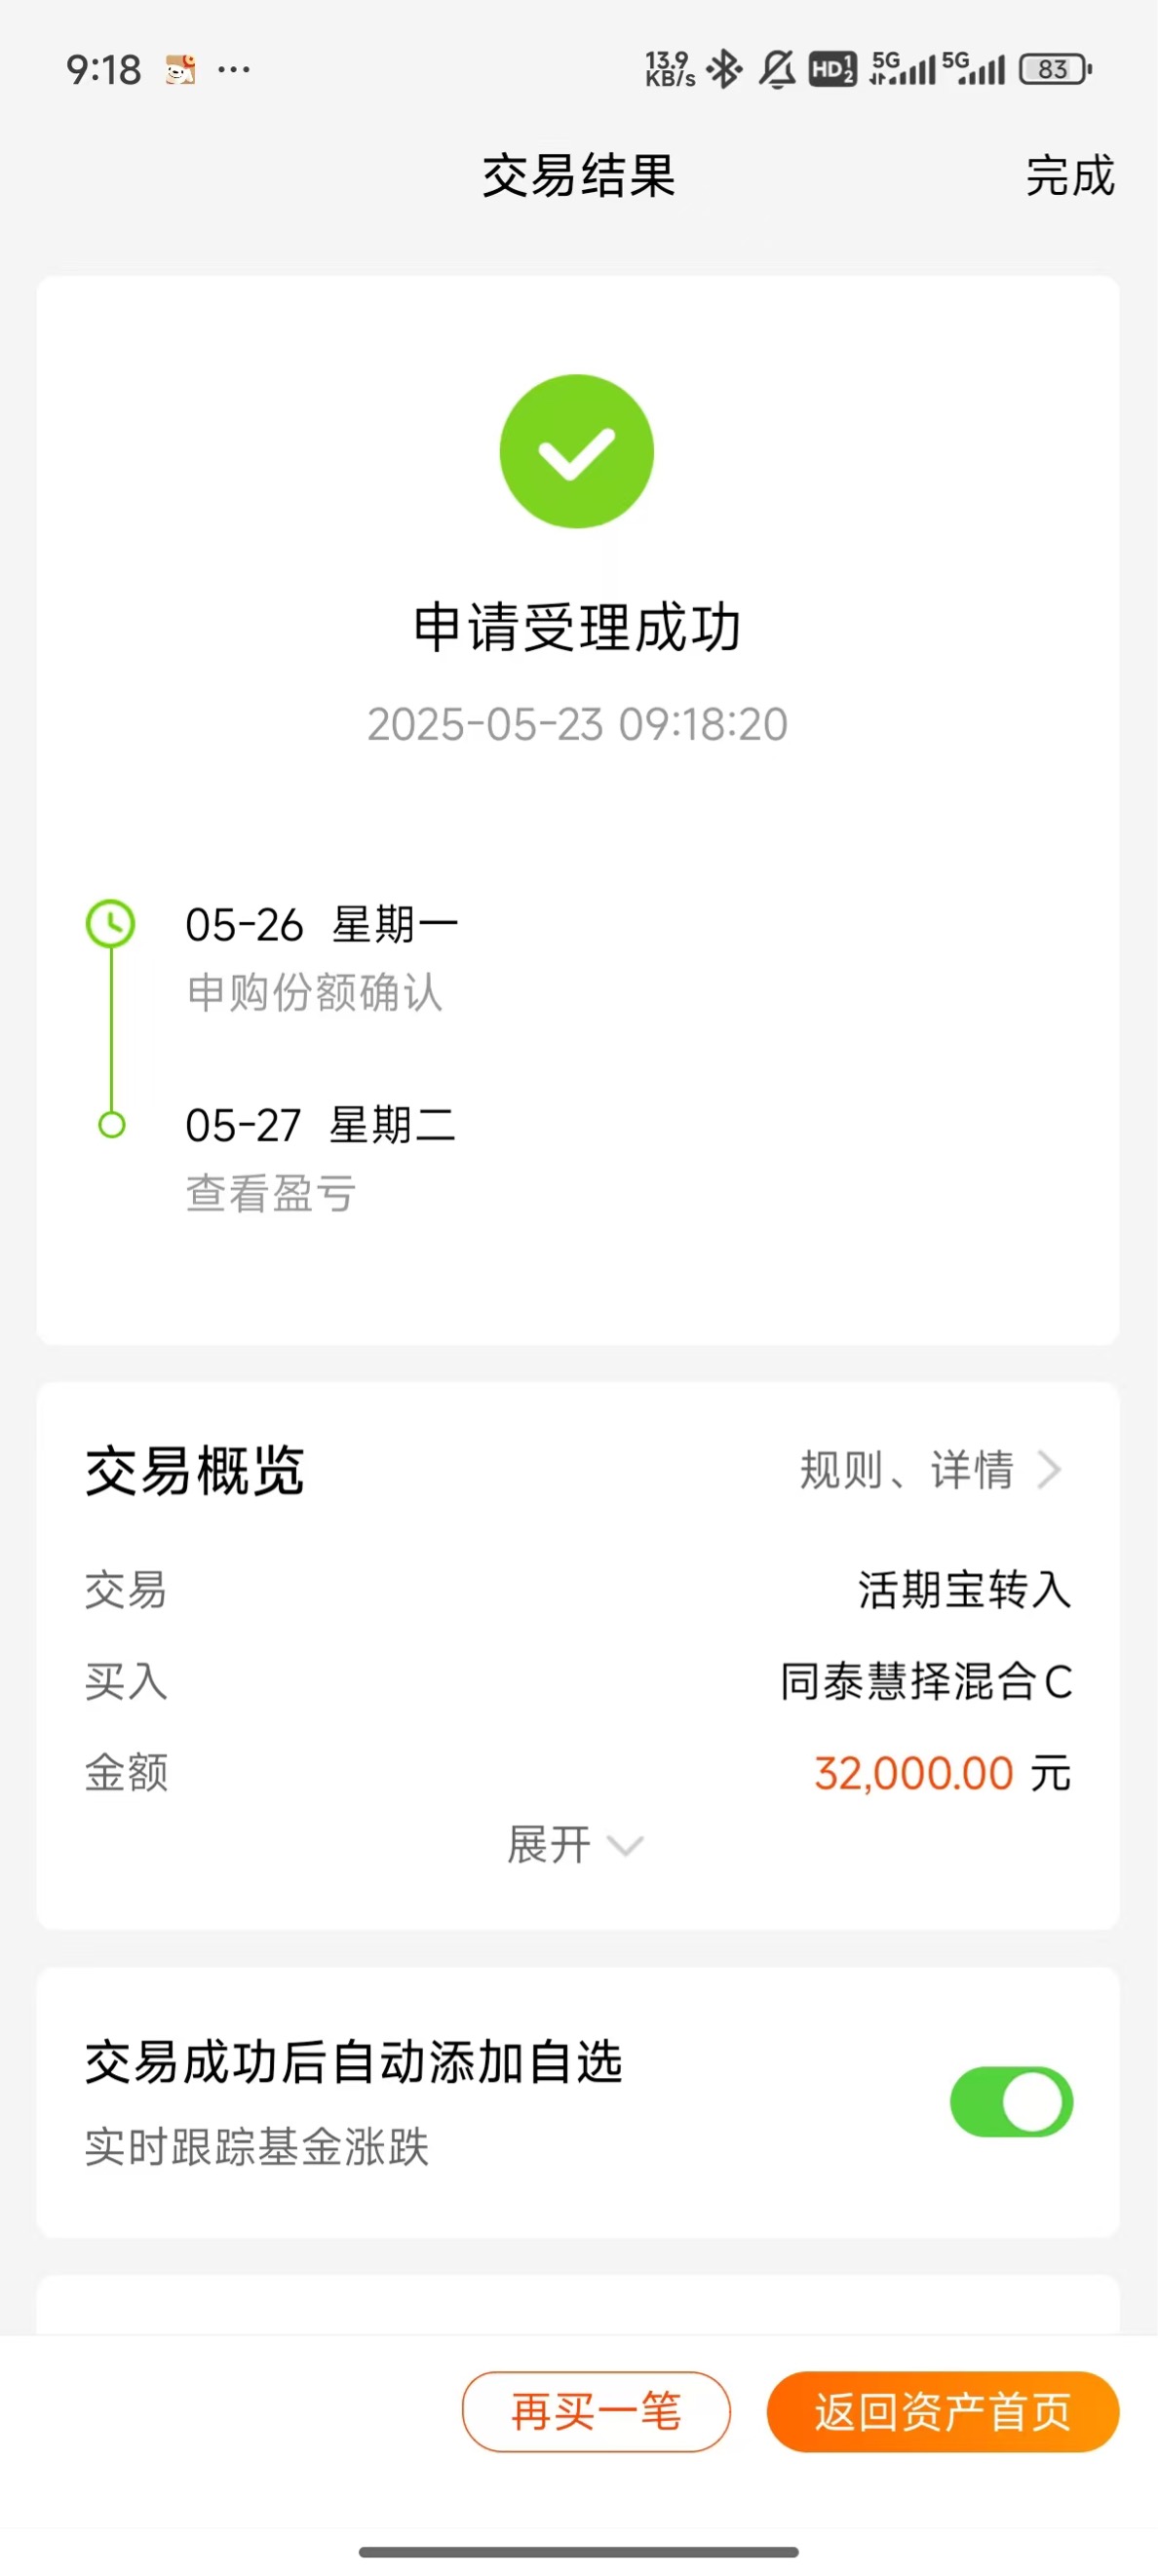Tap the 05-26 申购份额确认 timeline entry
The height and width of the screenshot is (2576, 1158).
point(321,957)
